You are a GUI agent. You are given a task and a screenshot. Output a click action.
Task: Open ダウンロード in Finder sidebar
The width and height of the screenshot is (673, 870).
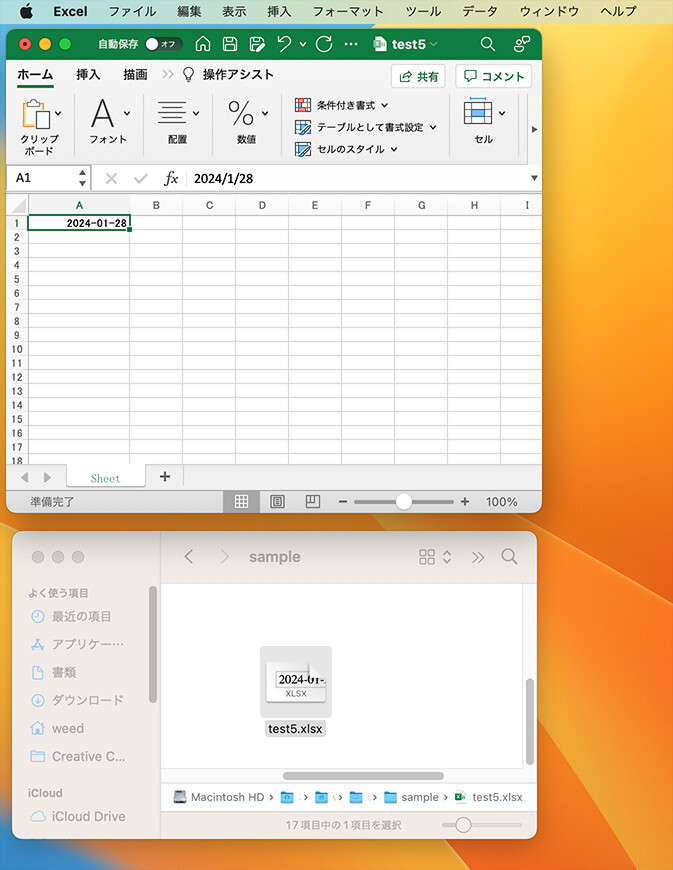(x=77, y=700)
